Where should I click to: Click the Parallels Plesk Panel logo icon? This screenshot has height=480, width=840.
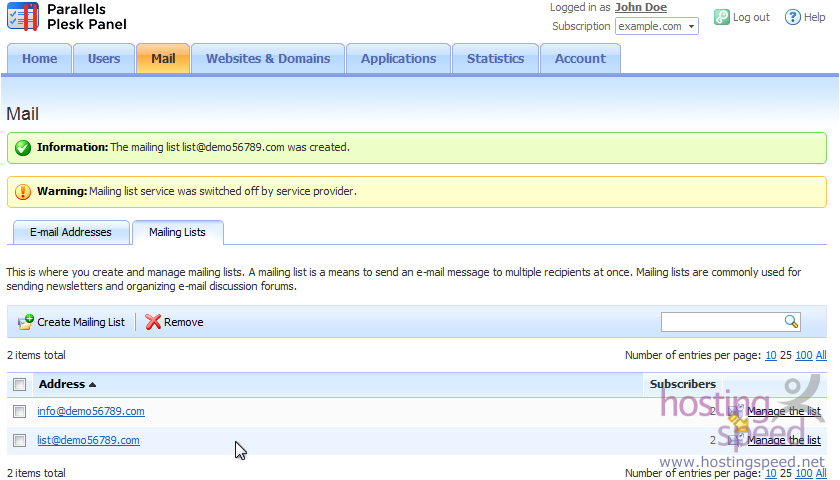(x=23, y=17)
